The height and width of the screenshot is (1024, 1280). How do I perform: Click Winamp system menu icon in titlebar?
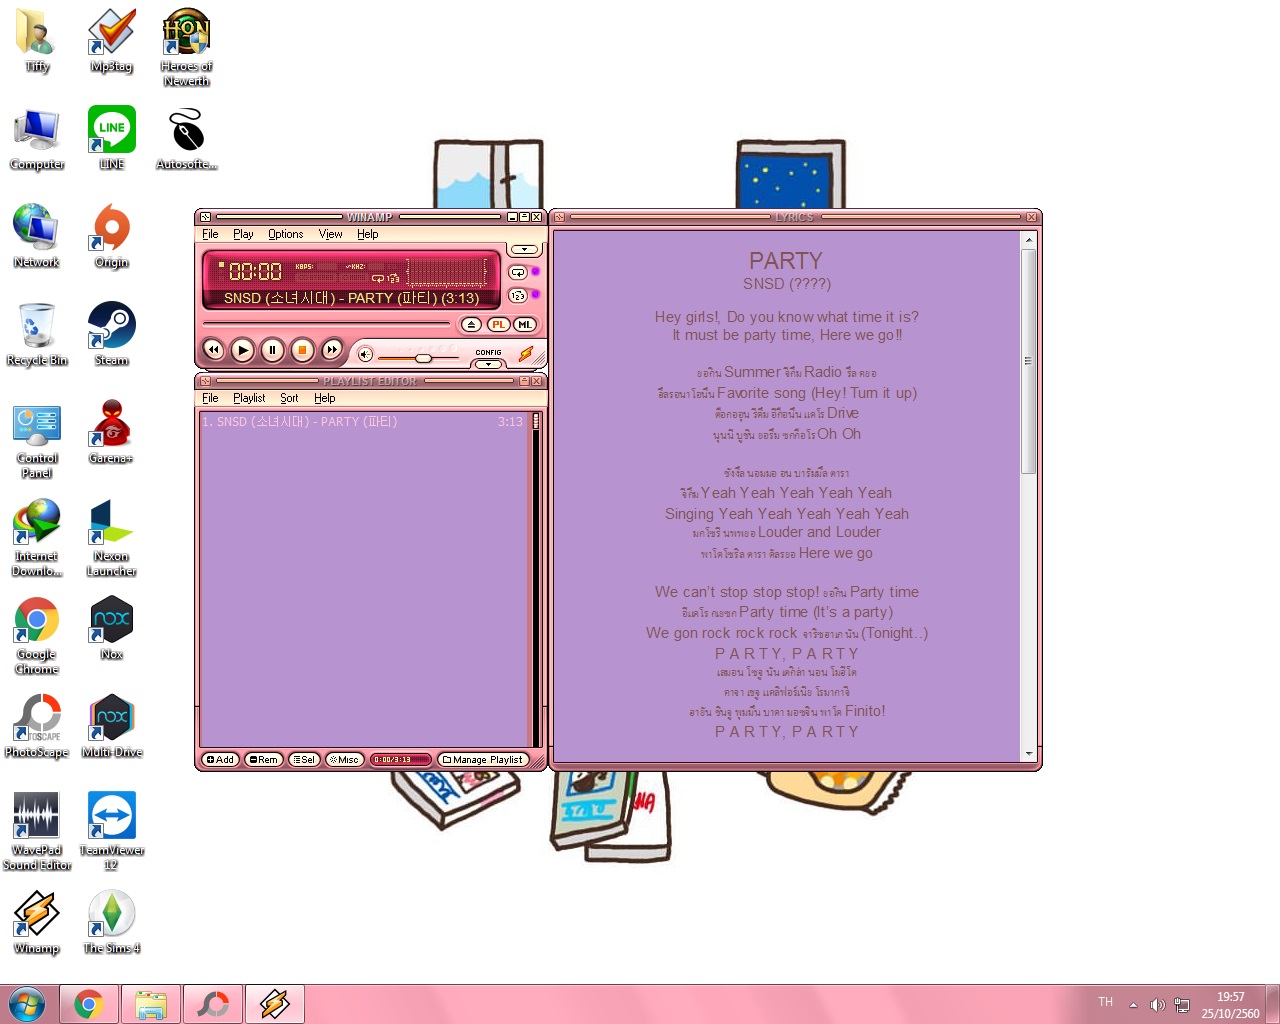click(205, 217)
